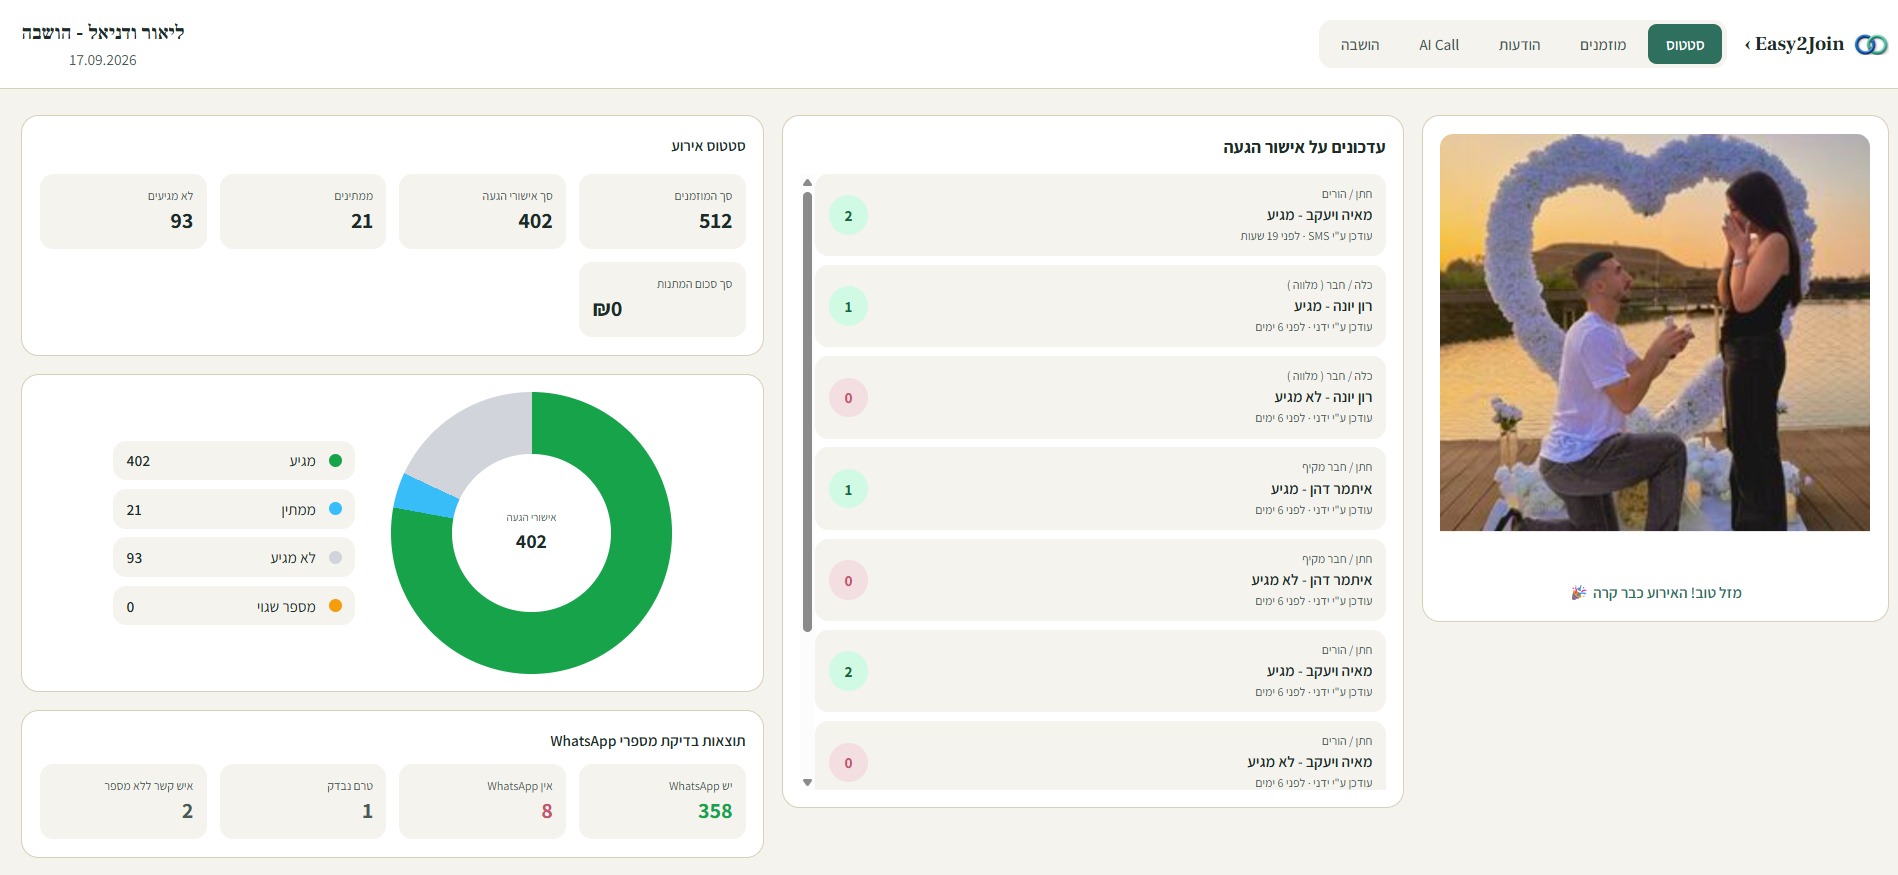Click the יש WhatsApp 358 card
1898x875 pixels.
click(x=662, y=801)
